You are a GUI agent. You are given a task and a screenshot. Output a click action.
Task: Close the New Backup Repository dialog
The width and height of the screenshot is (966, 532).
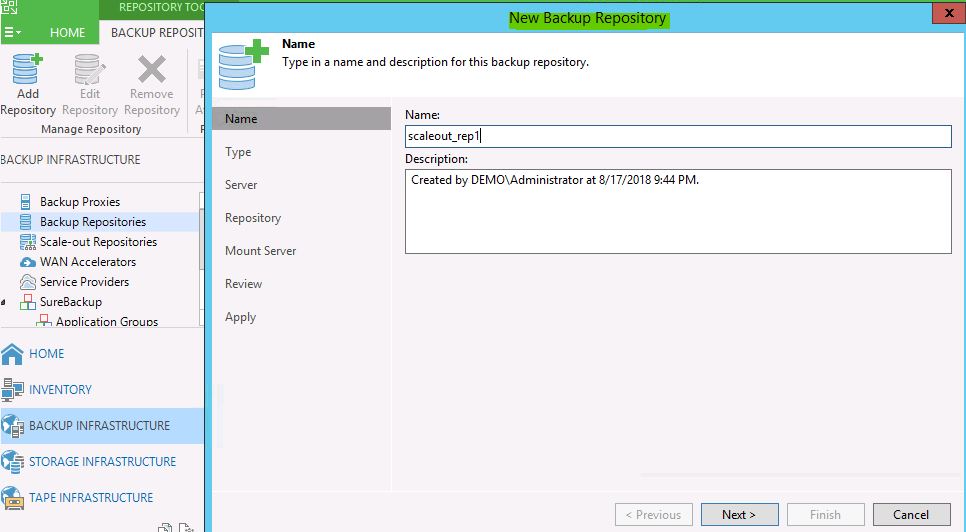(x=949, y=14)
